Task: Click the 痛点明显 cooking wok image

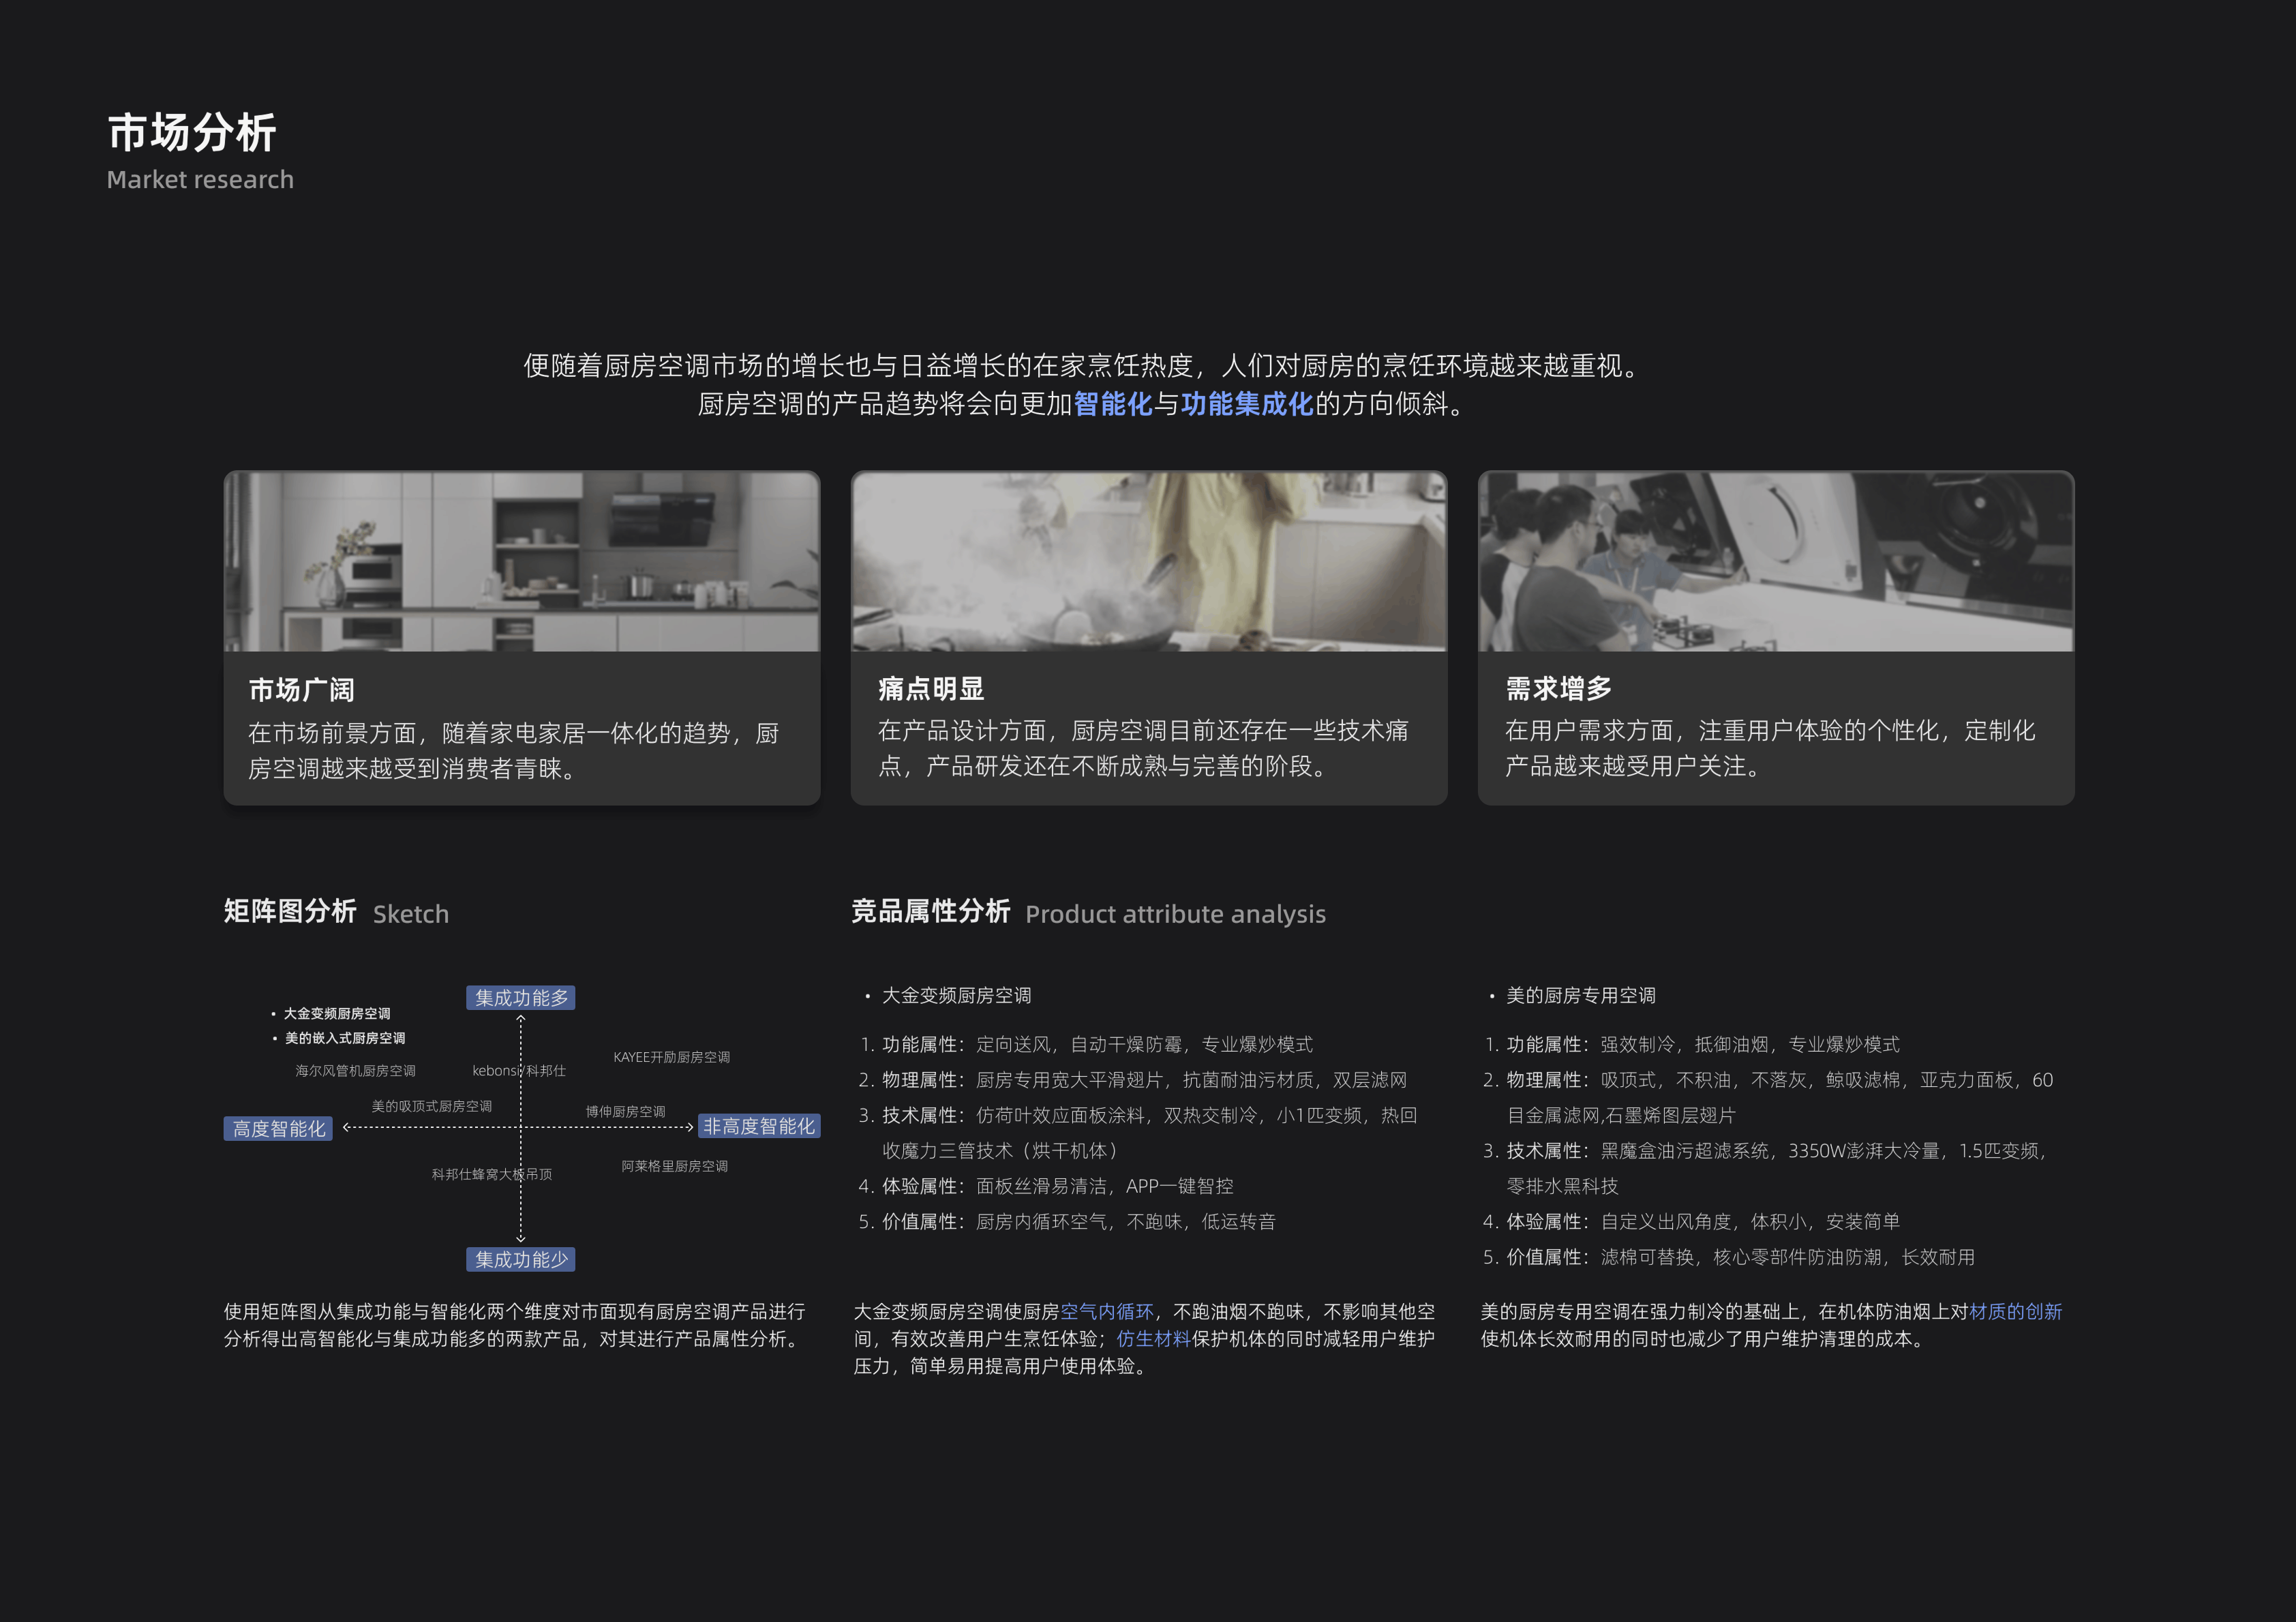Action: coord(1147,560)
